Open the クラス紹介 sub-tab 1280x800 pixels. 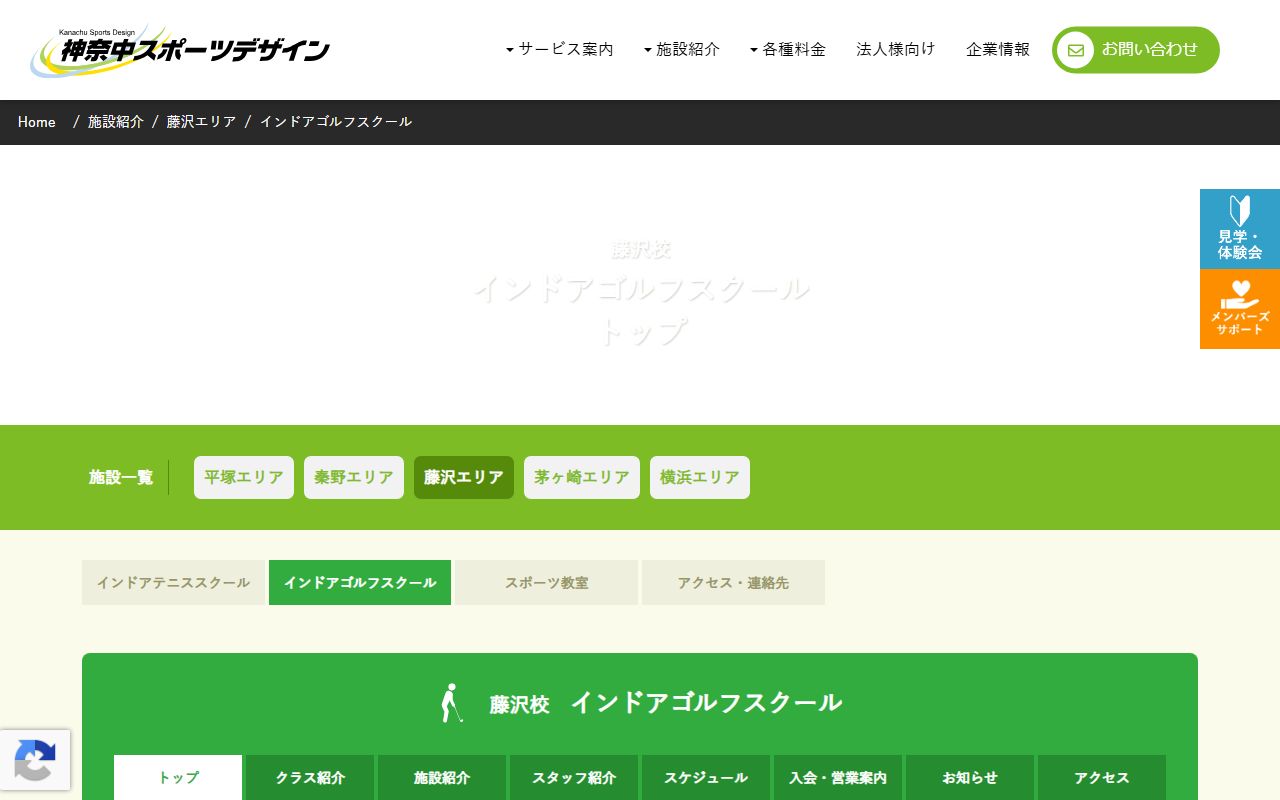pyautogui.click(x=310, y=777)
